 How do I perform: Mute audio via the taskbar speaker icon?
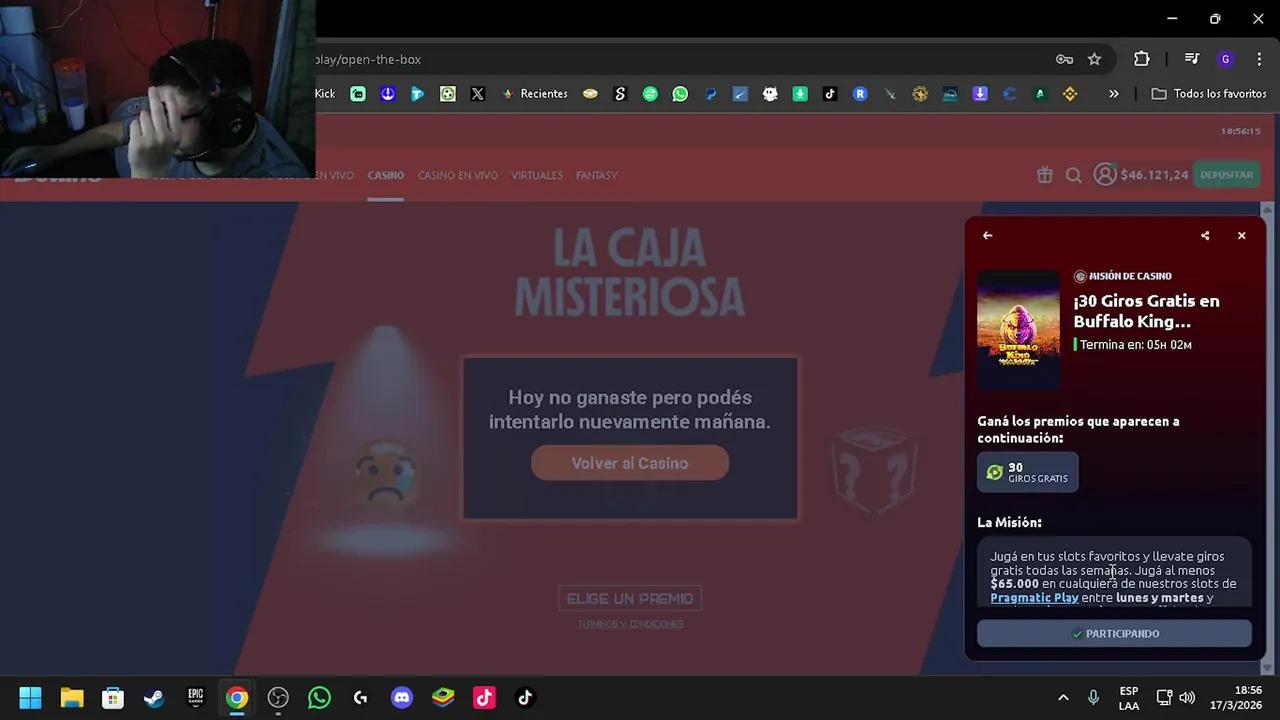(x=1187, y=697)
